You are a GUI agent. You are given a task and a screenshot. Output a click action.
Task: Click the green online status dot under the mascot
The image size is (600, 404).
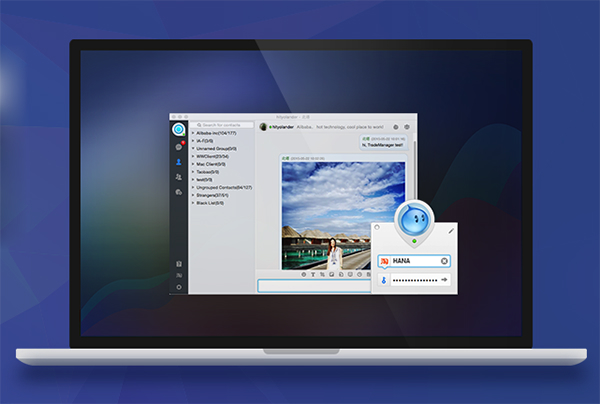pos(413,241)
